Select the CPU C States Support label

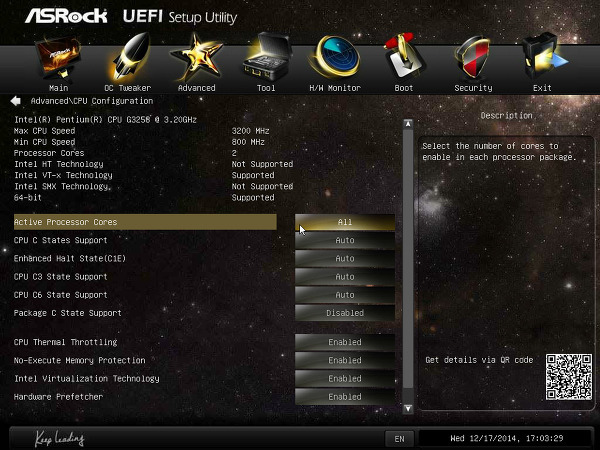coord(60,240)
